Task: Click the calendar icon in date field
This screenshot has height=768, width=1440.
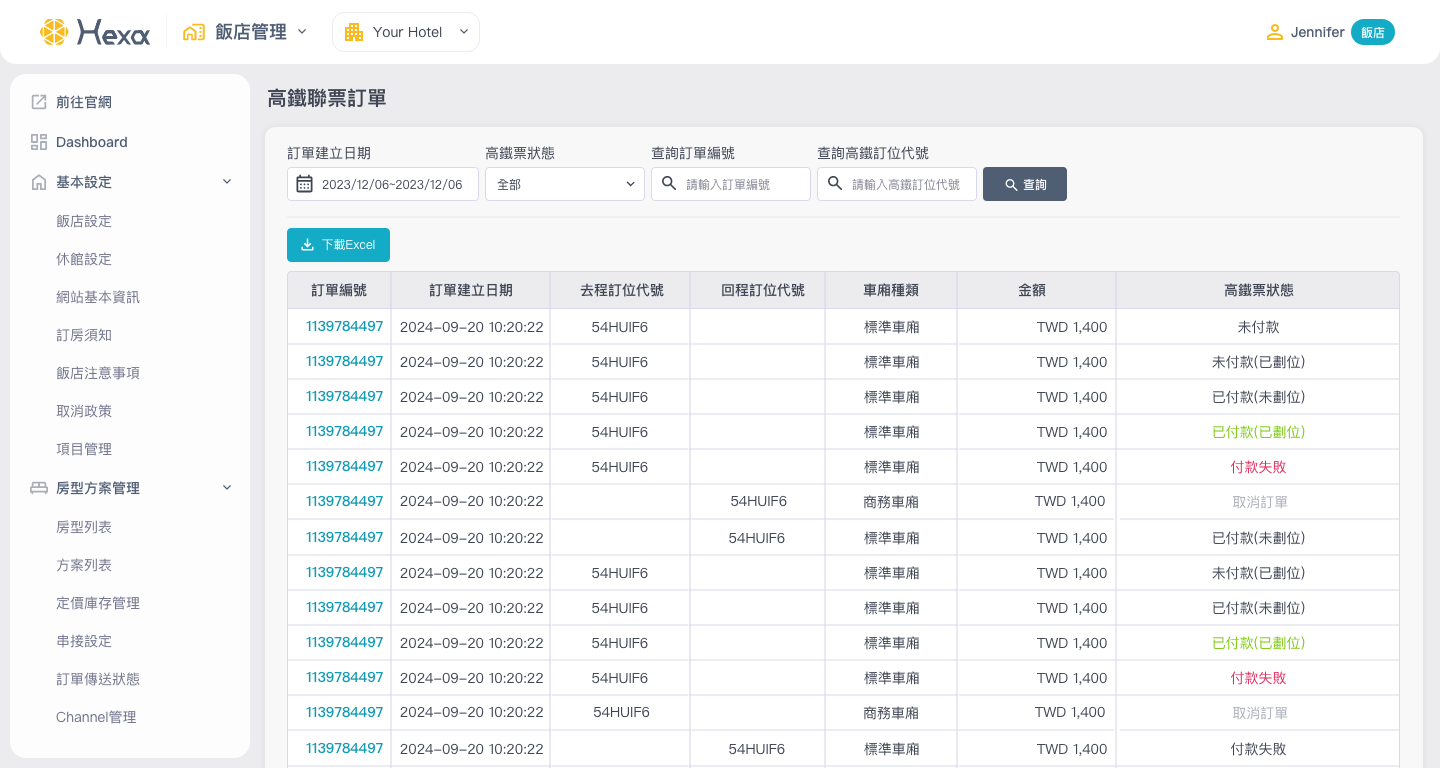Action: point(305,184)
